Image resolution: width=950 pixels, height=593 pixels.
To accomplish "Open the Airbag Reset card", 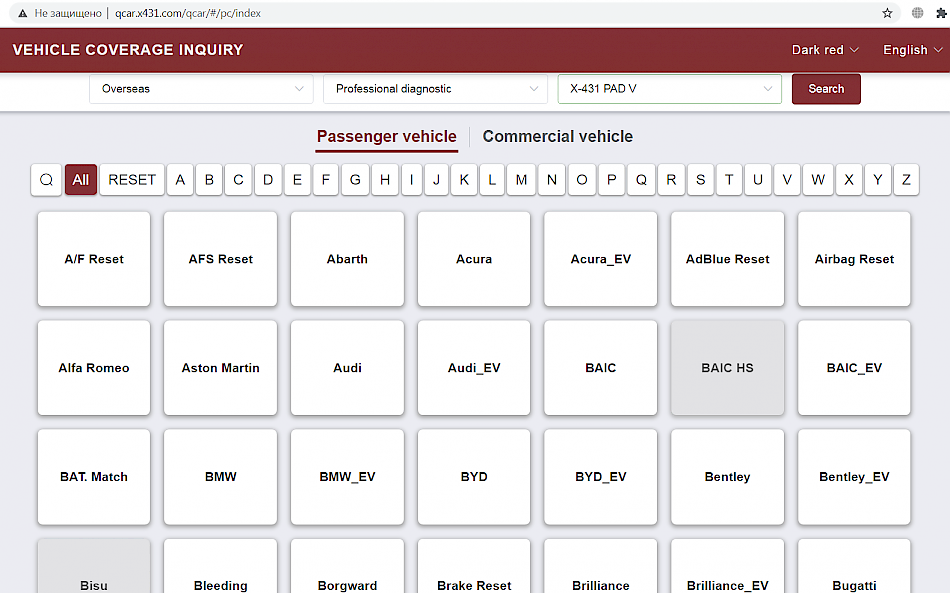I will click(854, 259).
